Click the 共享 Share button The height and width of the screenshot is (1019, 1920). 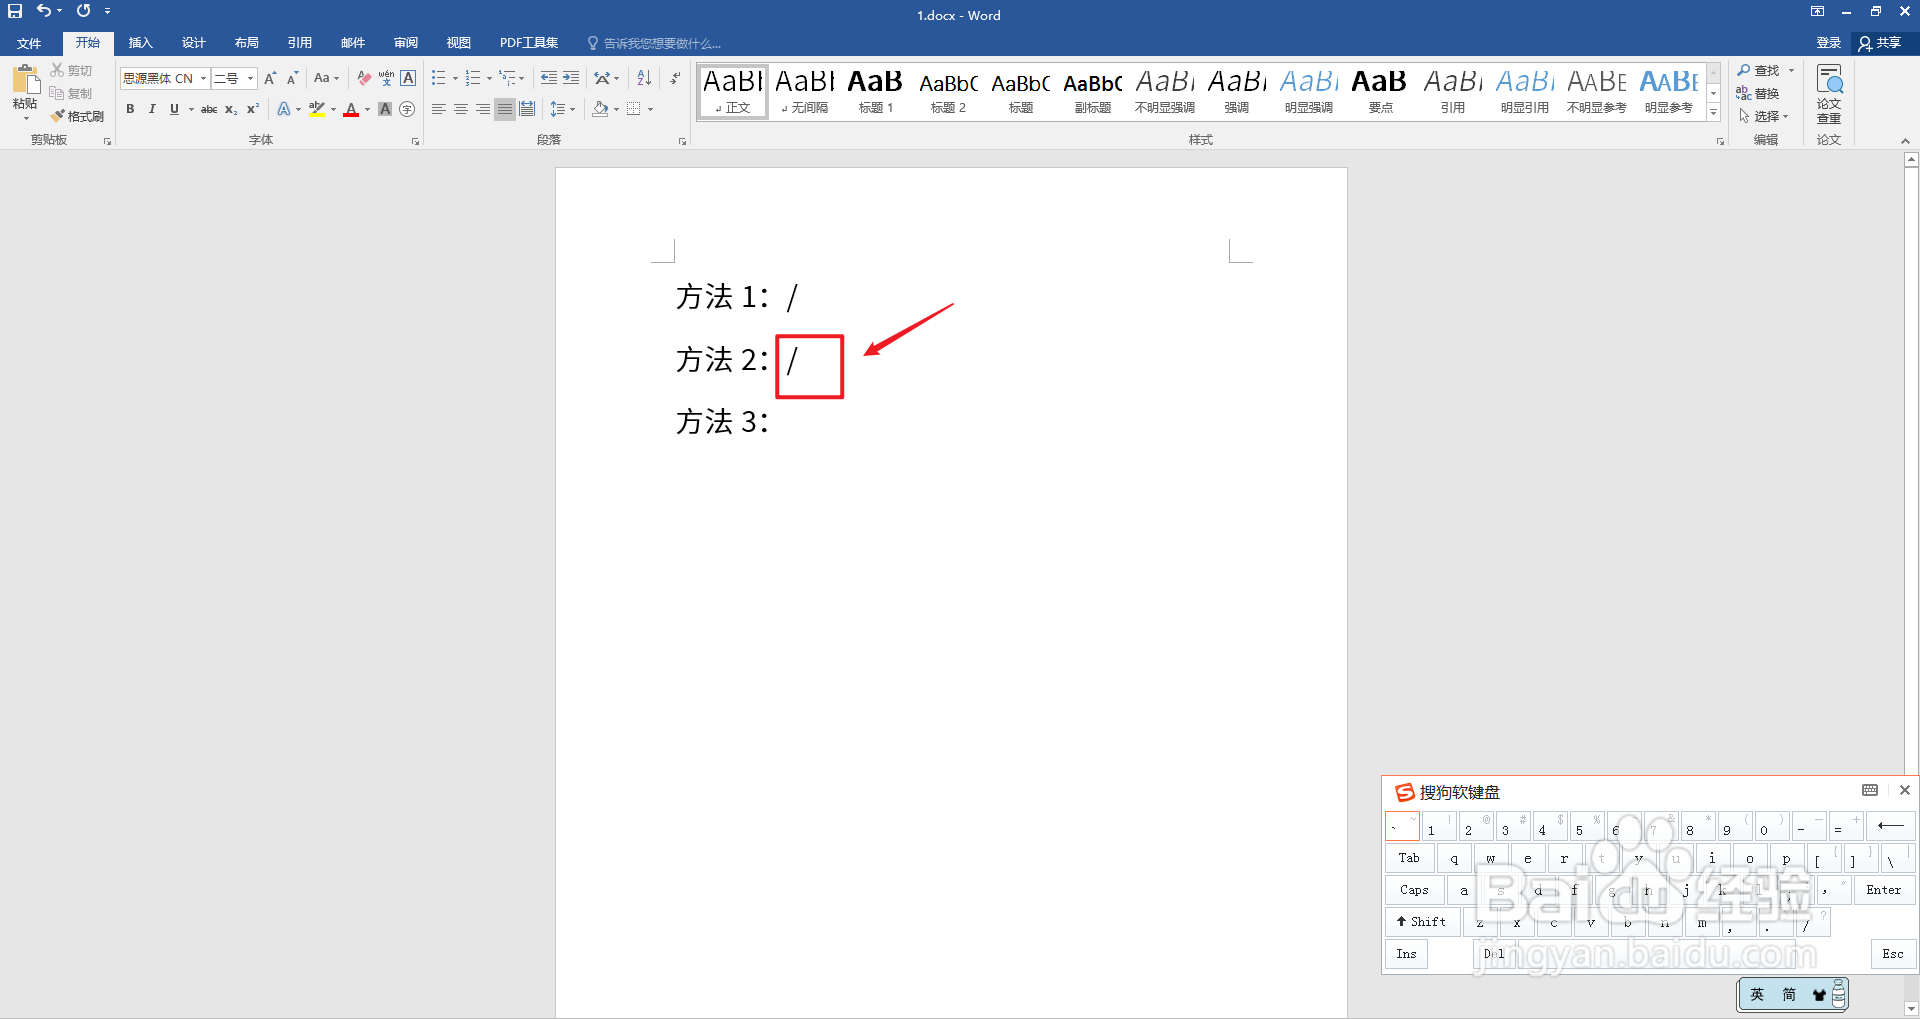[1880, 43]
